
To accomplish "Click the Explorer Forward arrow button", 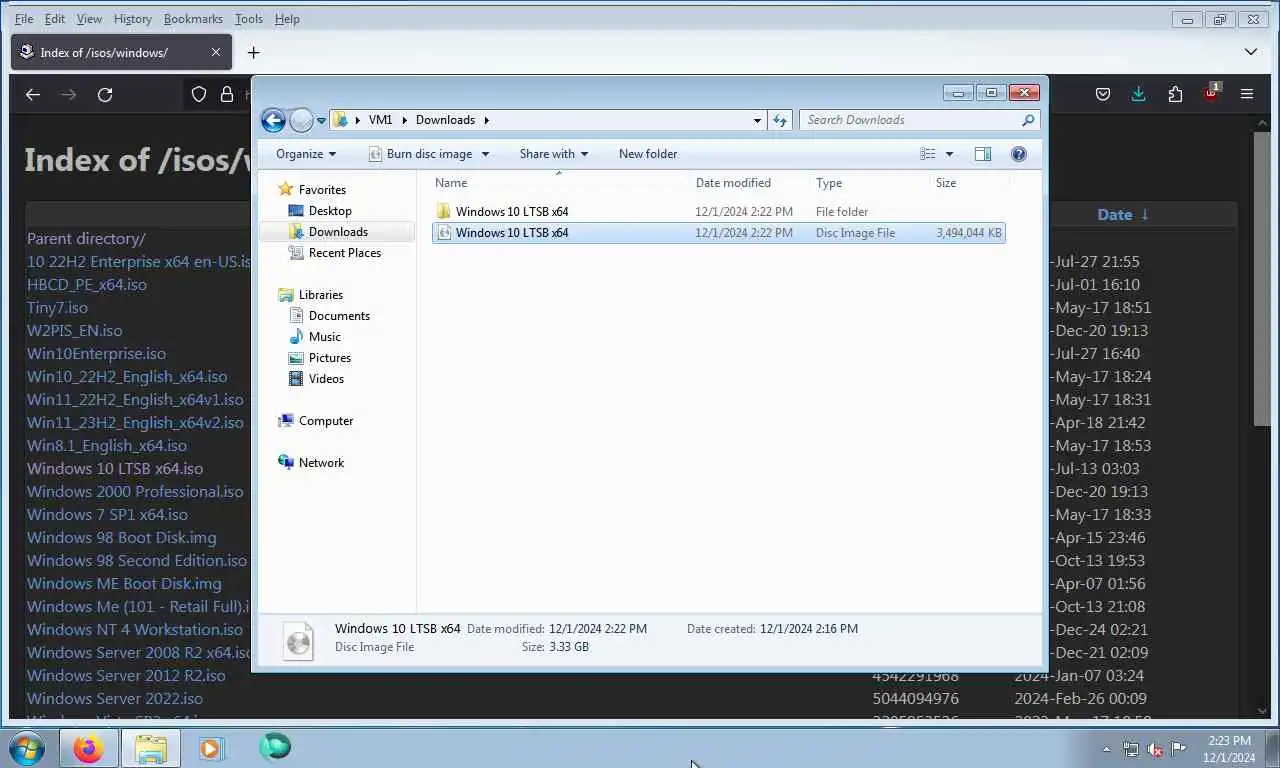I will [301, 120].
